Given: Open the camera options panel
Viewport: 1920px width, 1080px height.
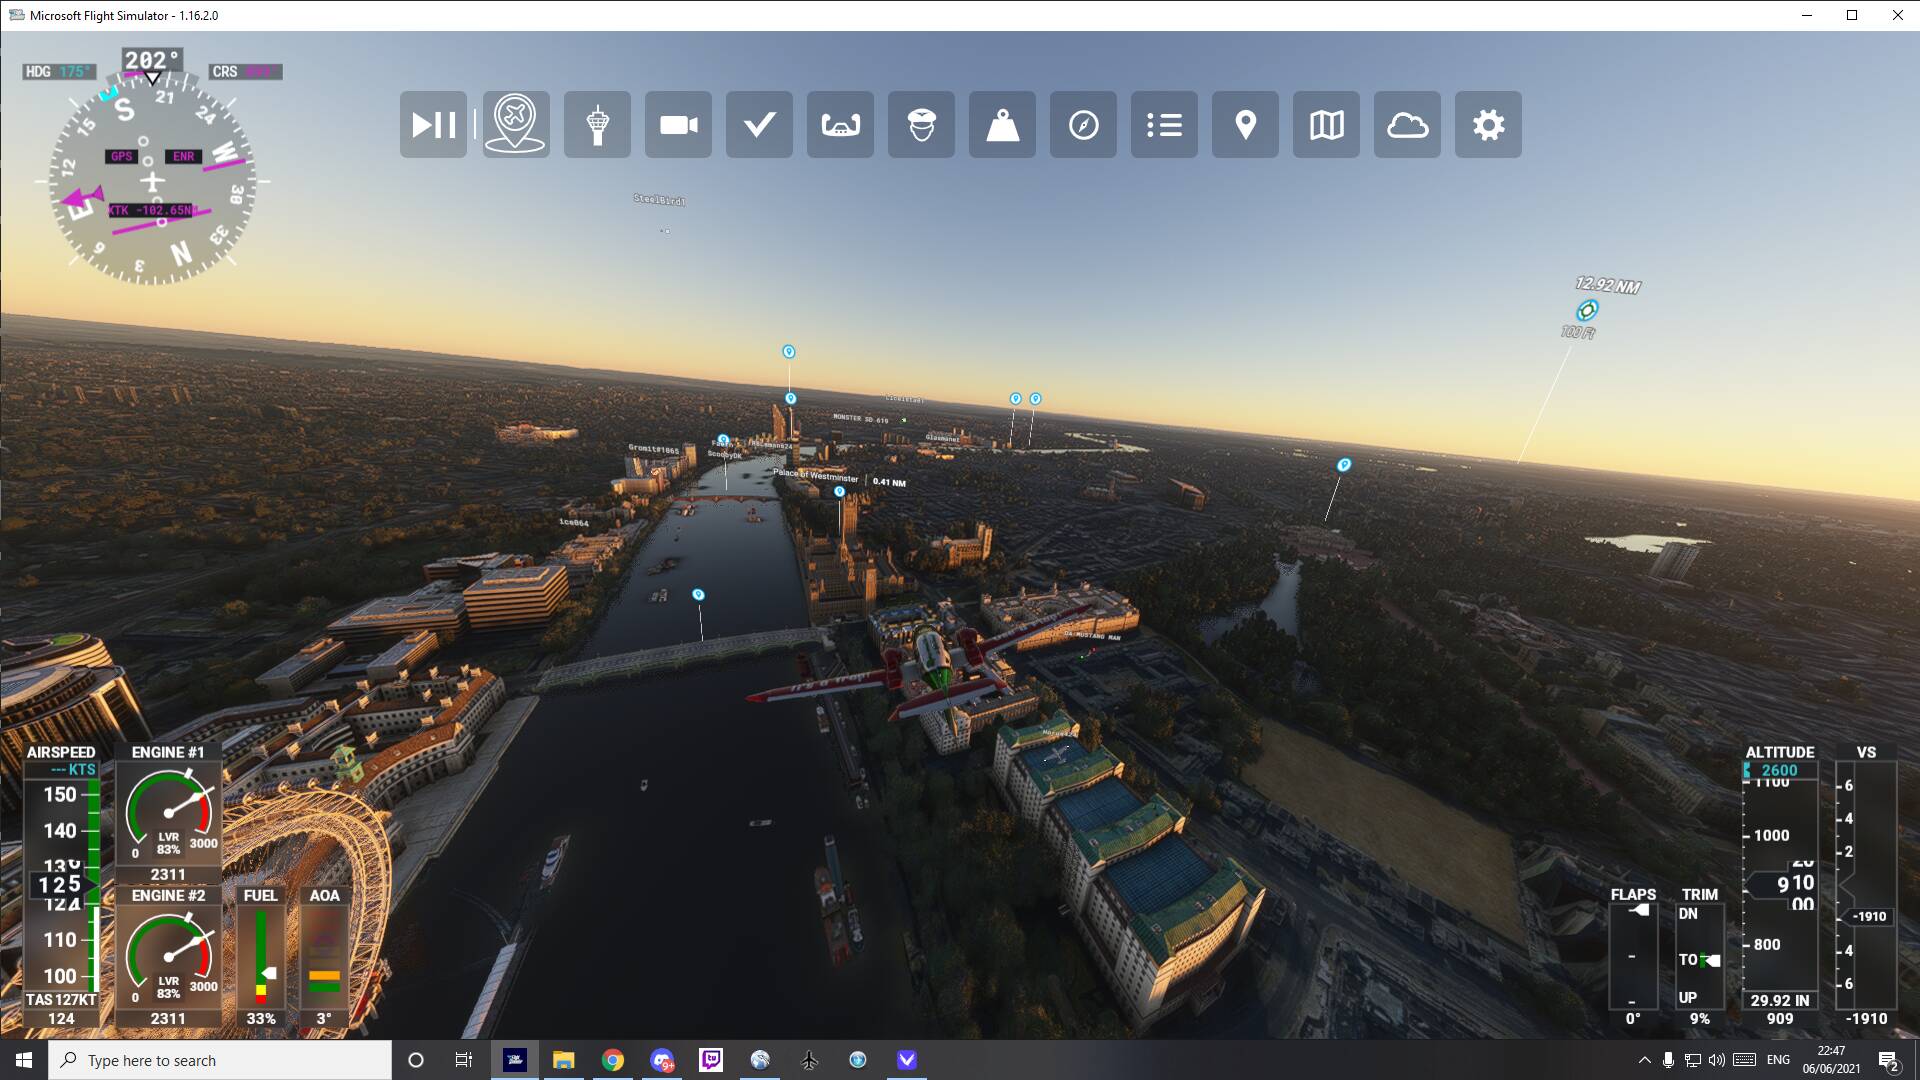Looking at the screenshot, I should [678, 125].
